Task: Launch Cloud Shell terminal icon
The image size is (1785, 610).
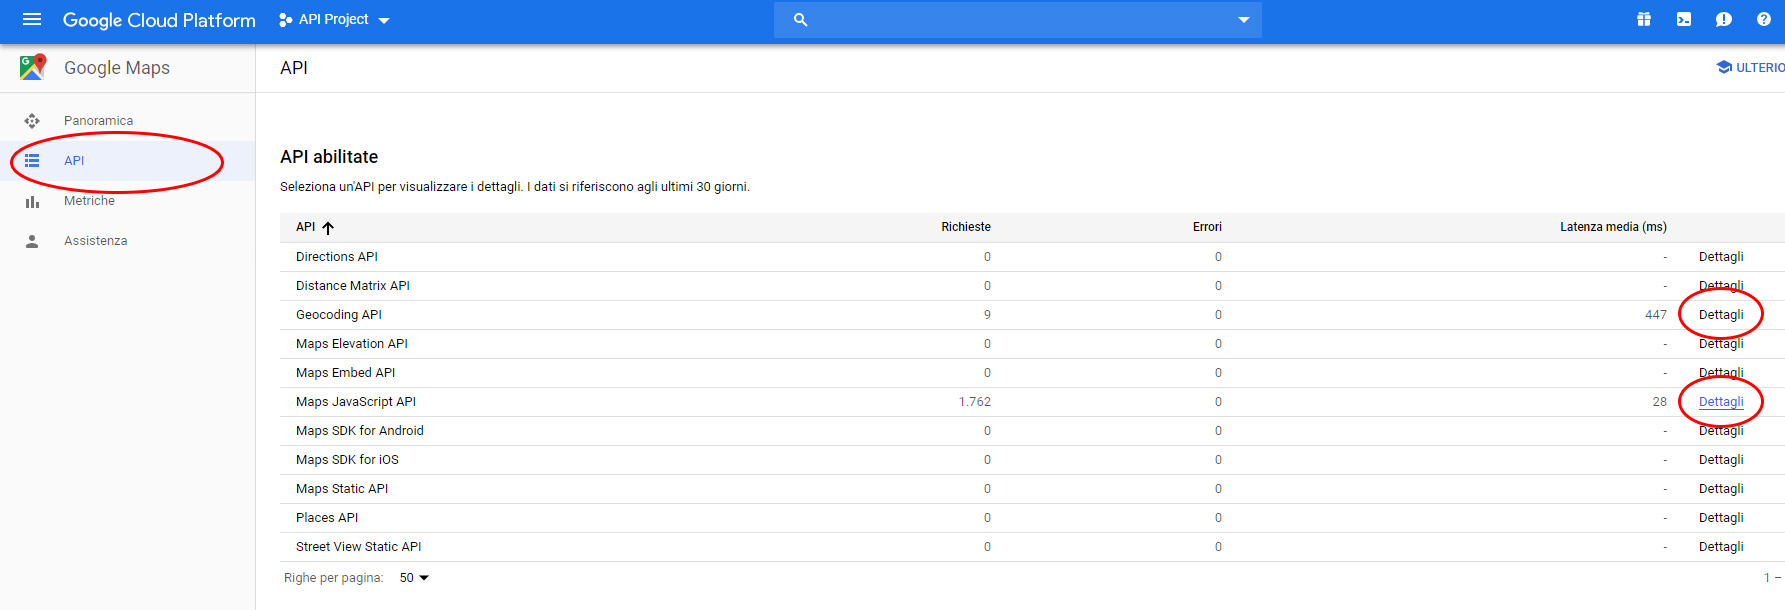Action: 1684,19
